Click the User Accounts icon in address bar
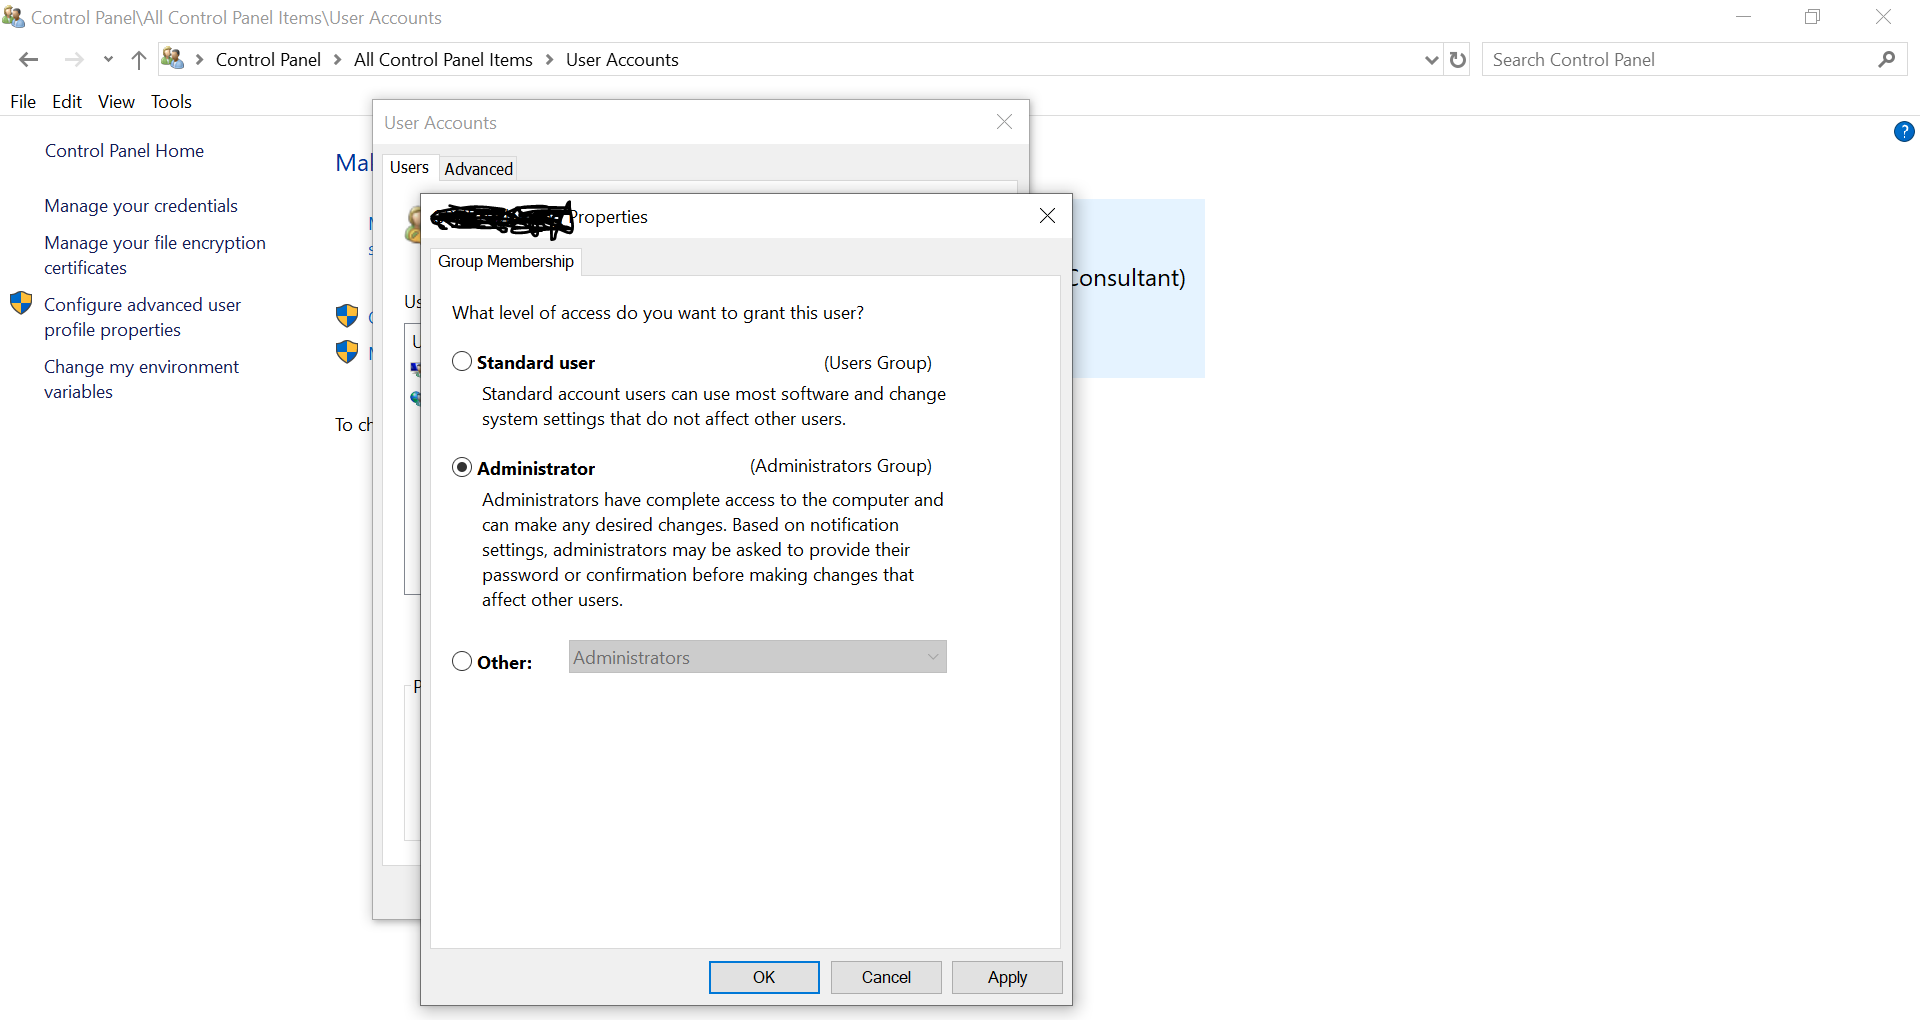This screenshot has height=1020, width=1920. [173, 59]
